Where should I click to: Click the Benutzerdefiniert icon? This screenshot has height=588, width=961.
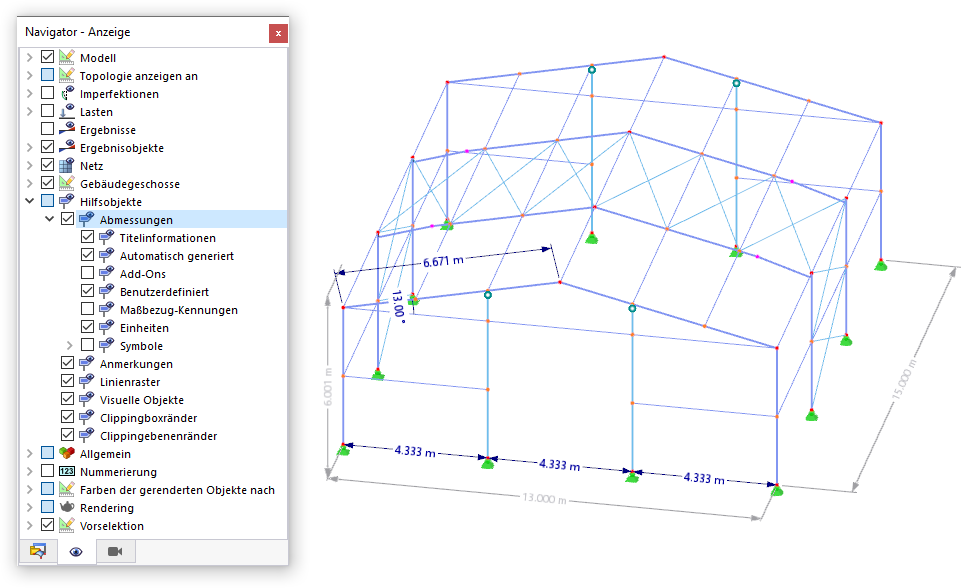click(107, 291)
